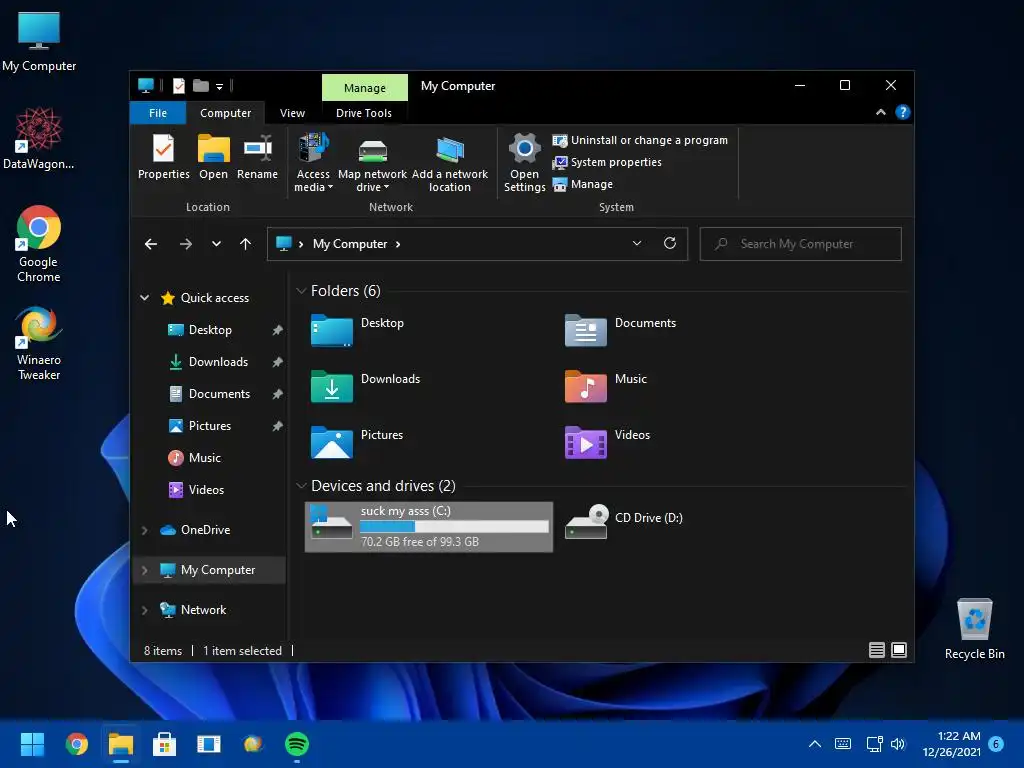The width and height of the screenshot is (1024, 768).
Task: Select Desktop in Quick access
Action: click(x=210, y=330)
